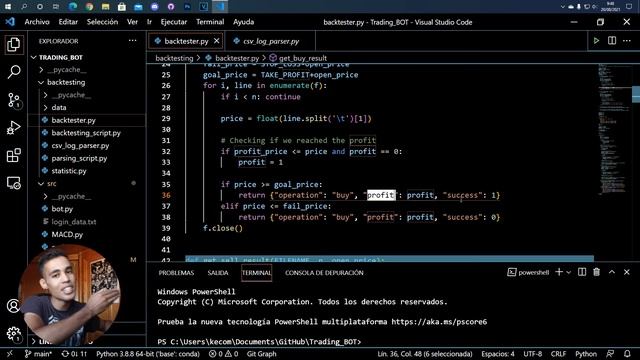Open the feedback icon in status bar
The width and height of the screenshot is (640, 360).
pyautogui.click(x=611, y=354)
